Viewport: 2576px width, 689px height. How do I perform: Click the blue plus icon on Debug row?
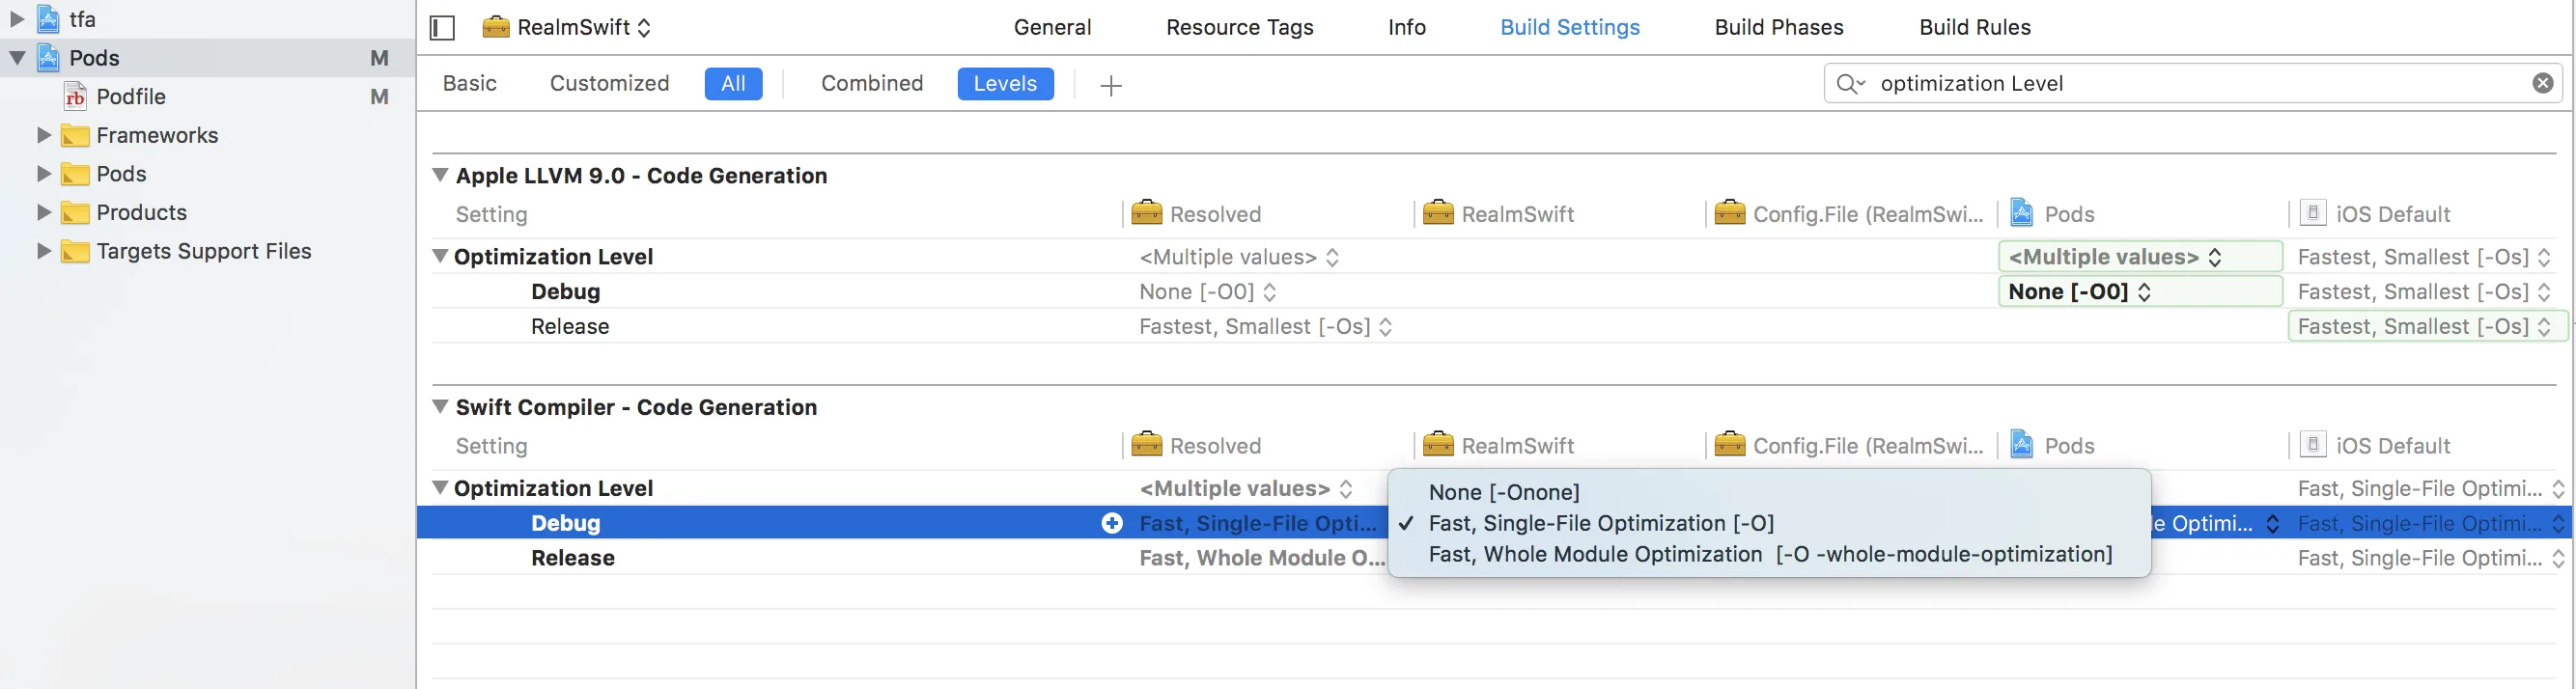tap(1111, 523)
